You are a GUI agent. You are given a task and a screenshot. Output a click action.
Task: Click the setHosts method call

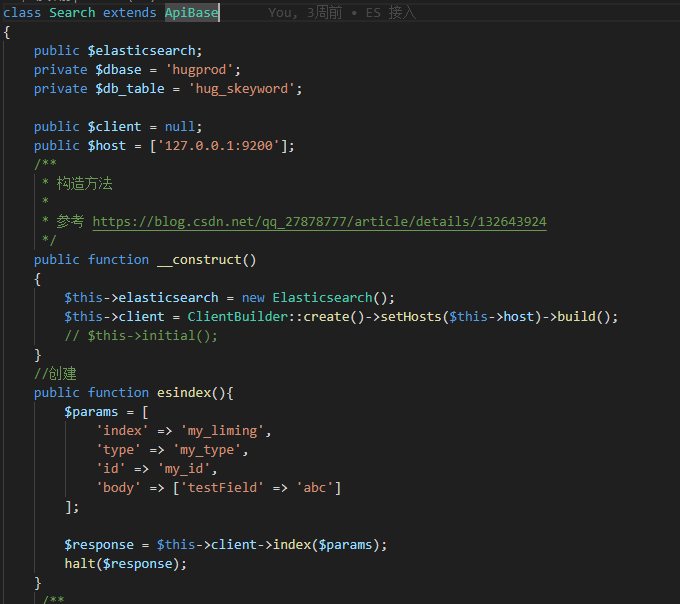[x=411, y=317]
